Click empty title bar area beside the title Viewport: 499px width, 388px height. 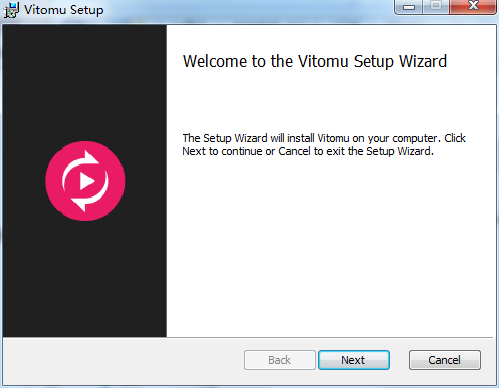tap(247, 10)
